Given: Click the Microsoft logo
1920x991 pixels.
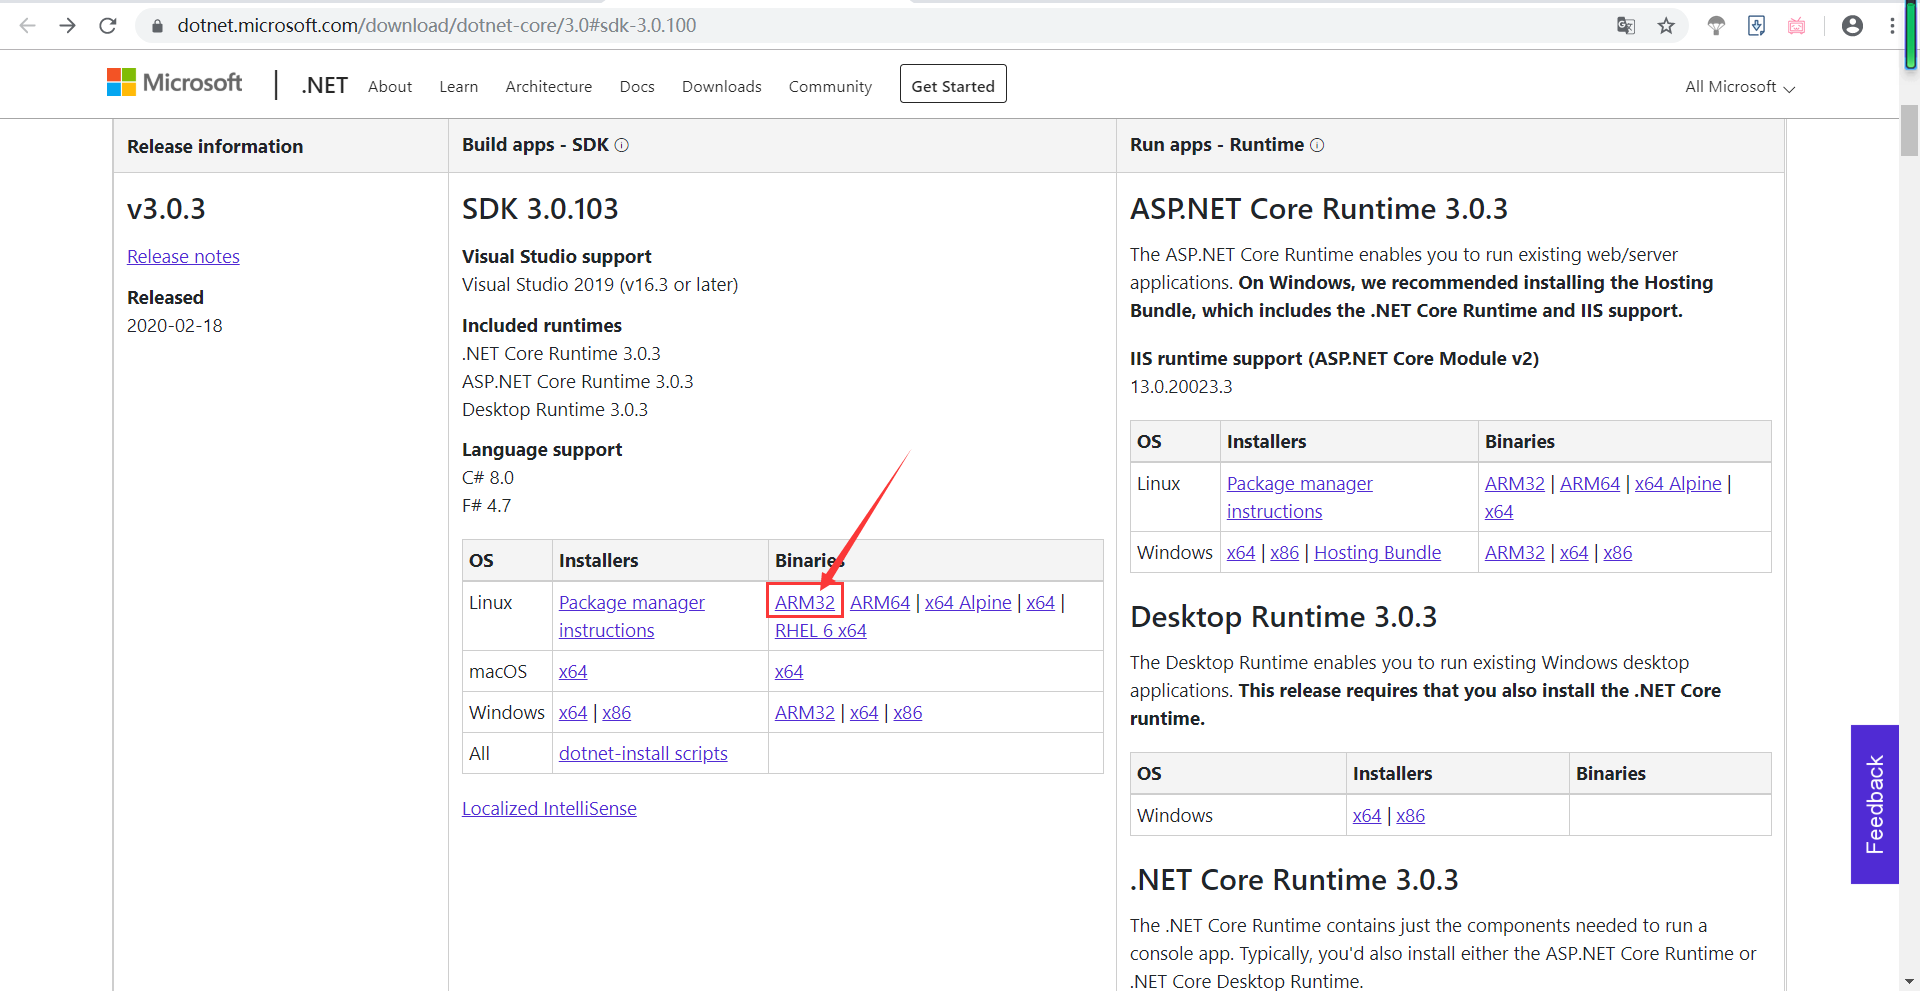Looking at the screenshot, I should coord(175,82).
